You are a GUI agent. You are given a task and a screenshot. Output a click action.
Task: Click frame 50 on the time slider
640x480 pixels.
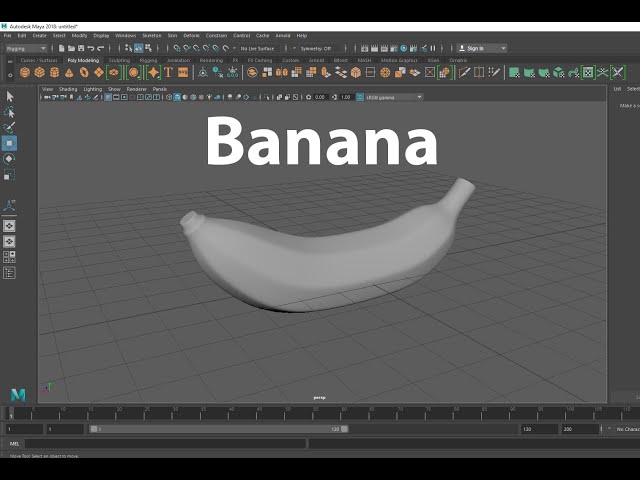pos(287,413)
